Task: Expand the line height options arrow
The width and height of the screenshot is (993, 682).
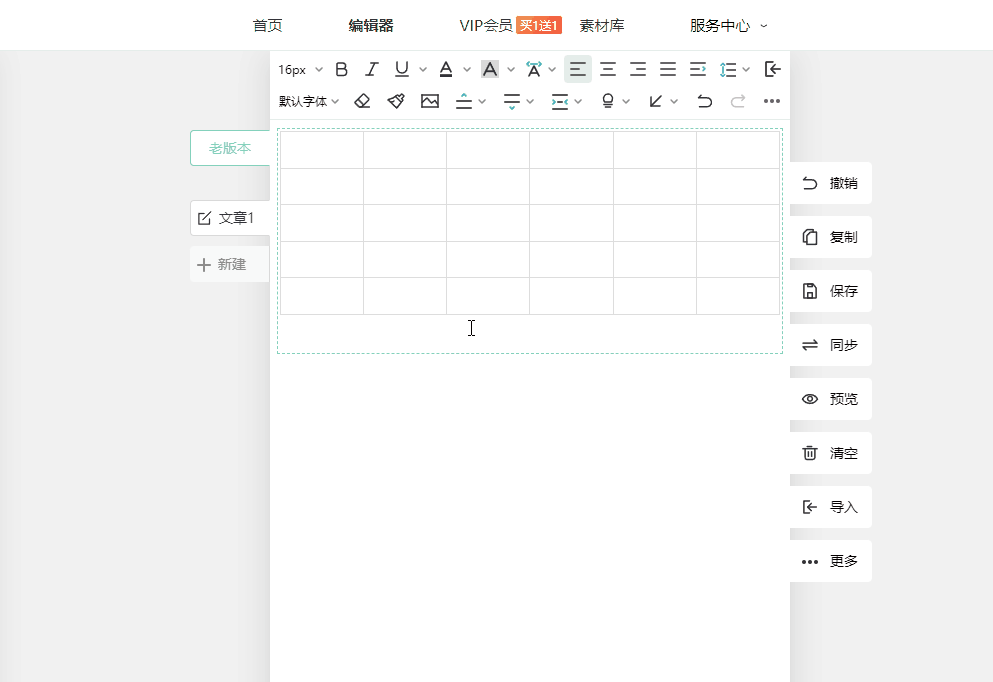Action: pos(746,70)
